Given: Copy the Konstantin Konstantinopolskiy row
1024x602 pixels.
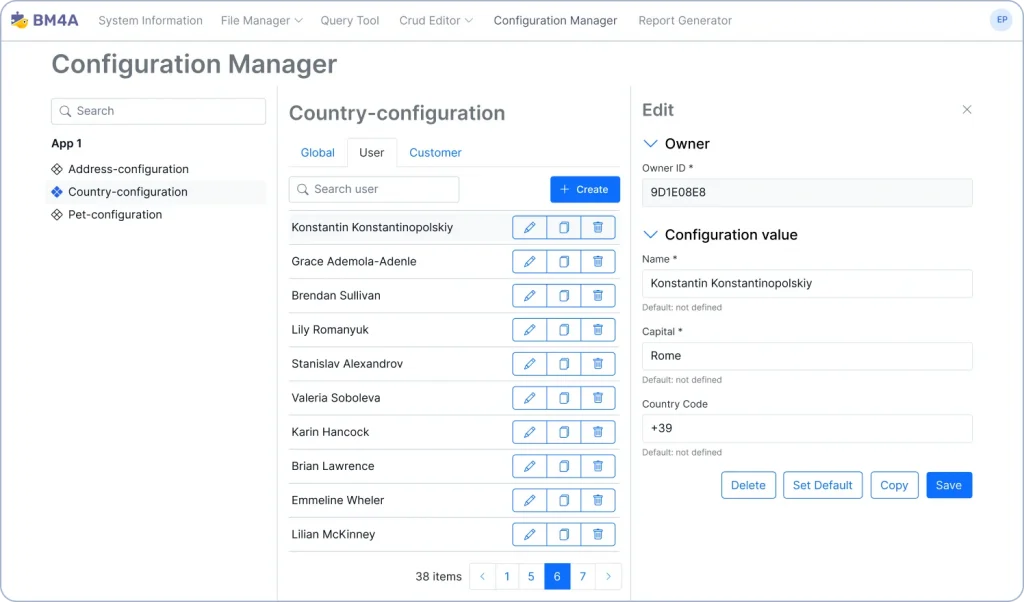Looking at the screenshot, I should 564,227.
